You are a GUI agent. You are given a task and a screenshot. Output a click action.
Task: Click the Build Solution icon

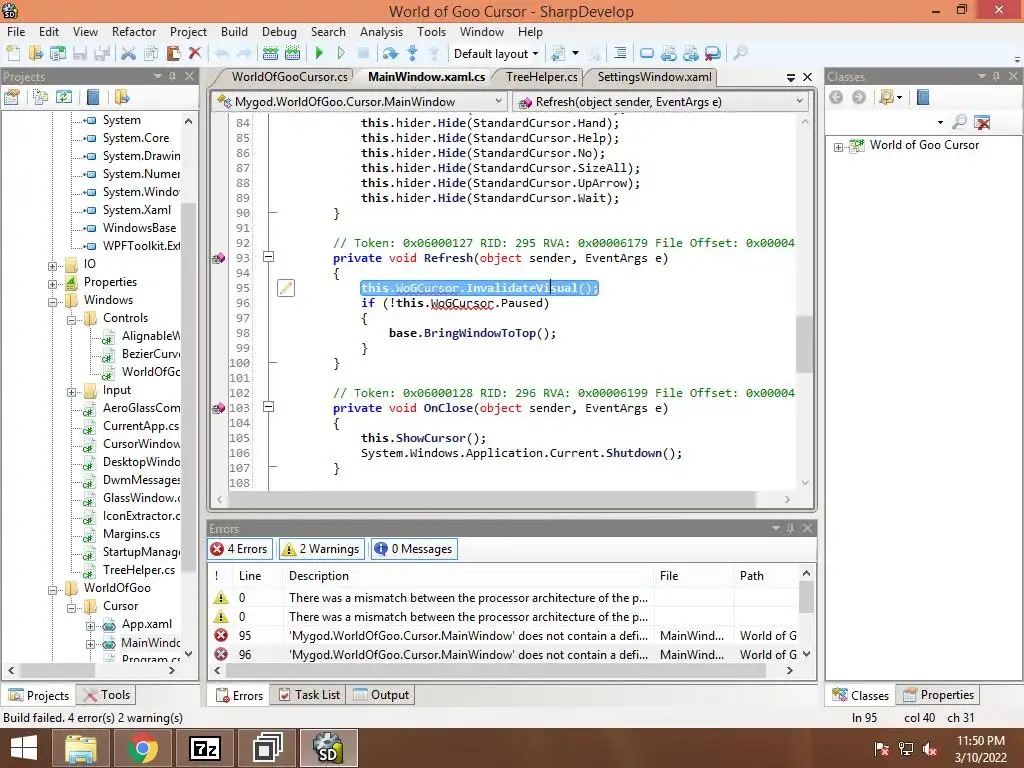pyautogui.click(x=270, y=54)
